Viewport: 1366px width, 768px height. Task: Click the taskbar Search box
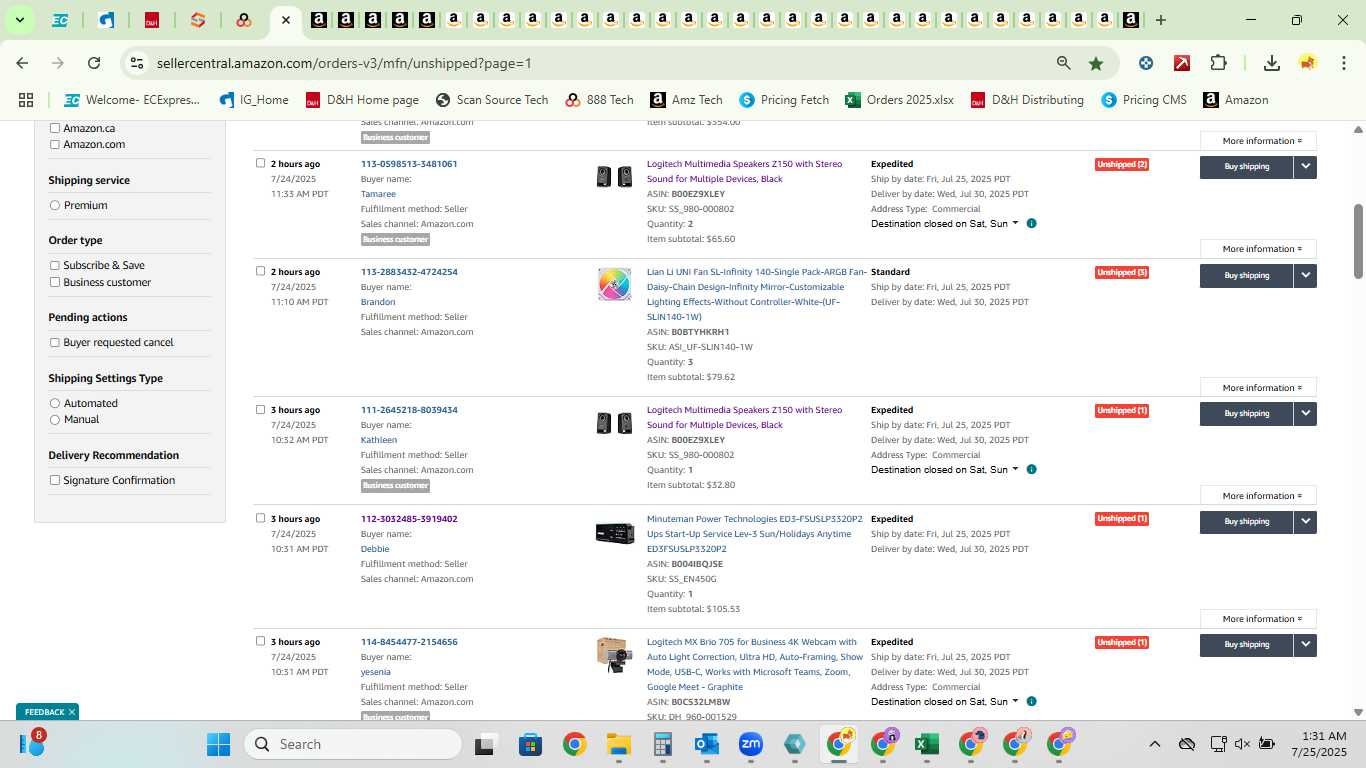pyautogui.click(x=353, y=744)
